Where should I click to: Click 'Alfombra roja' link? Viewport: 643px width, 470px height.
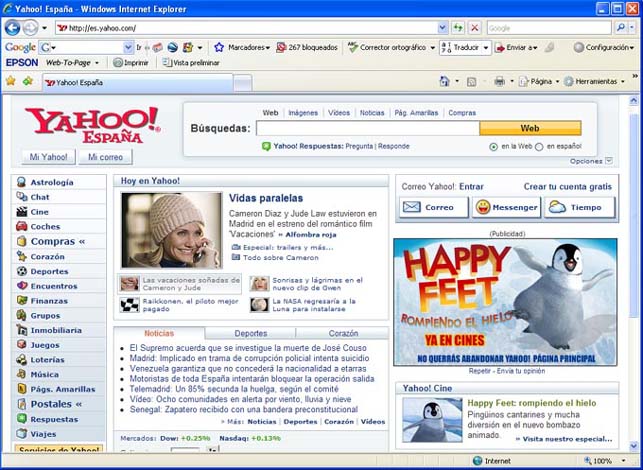click(x=311, y=235)
